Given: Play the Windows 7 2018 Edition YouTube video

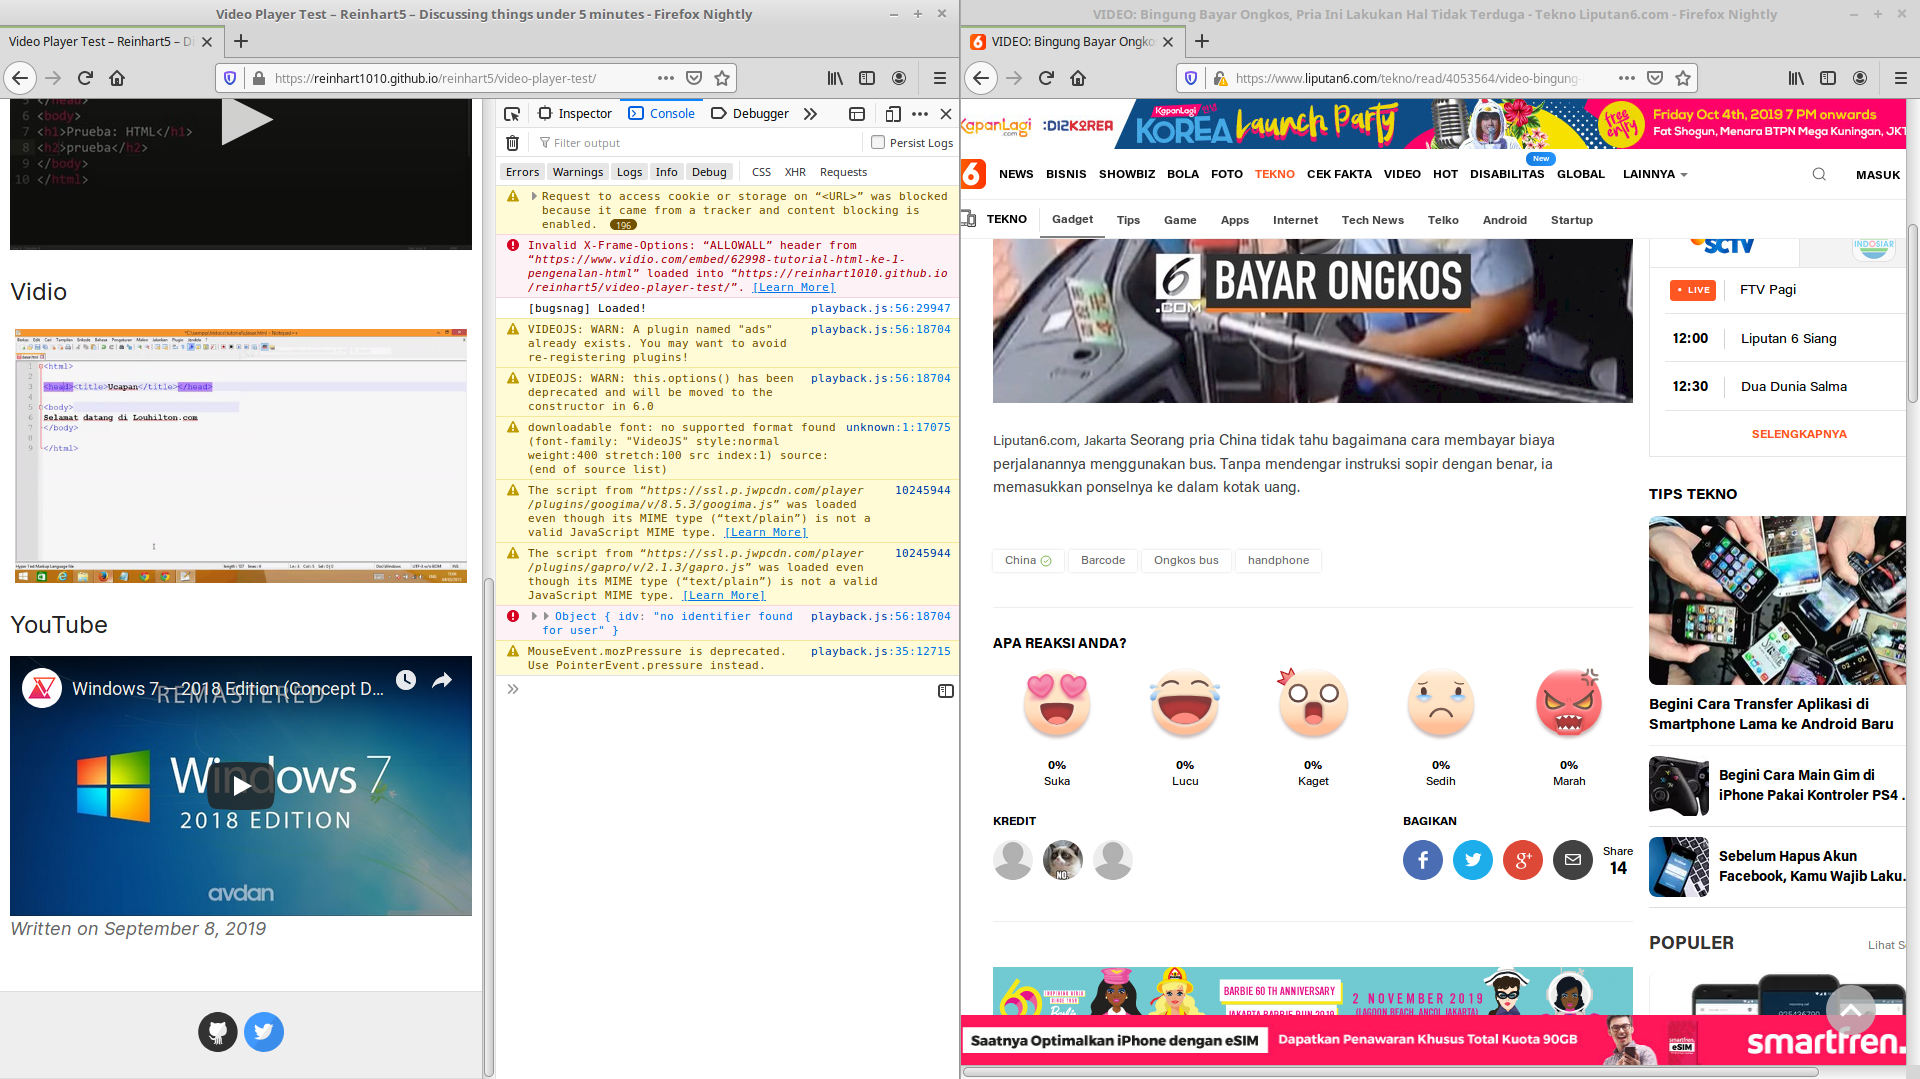Looking at the screenshot, I should (241, 786).
